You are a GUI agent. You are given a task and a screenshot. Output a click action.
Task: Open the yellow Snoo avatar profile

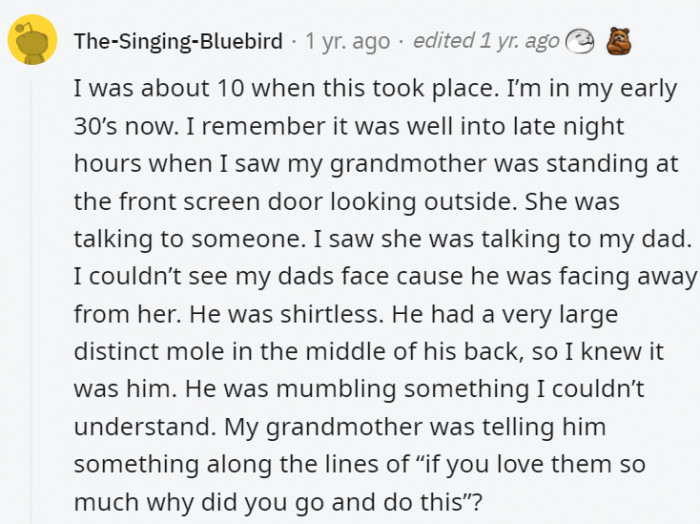(x=33, y=40)
